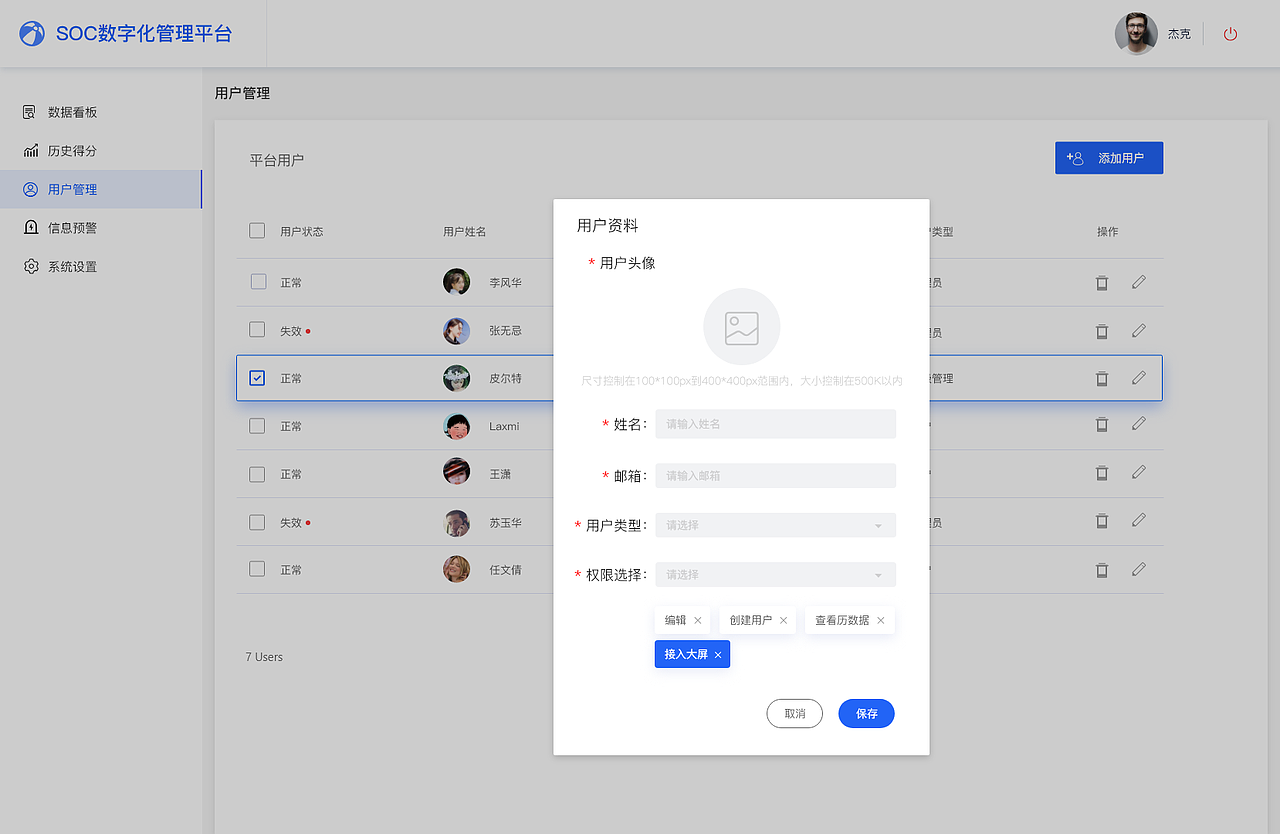Uncheck the checkbox for 皮尔特's row

point(256,378)
